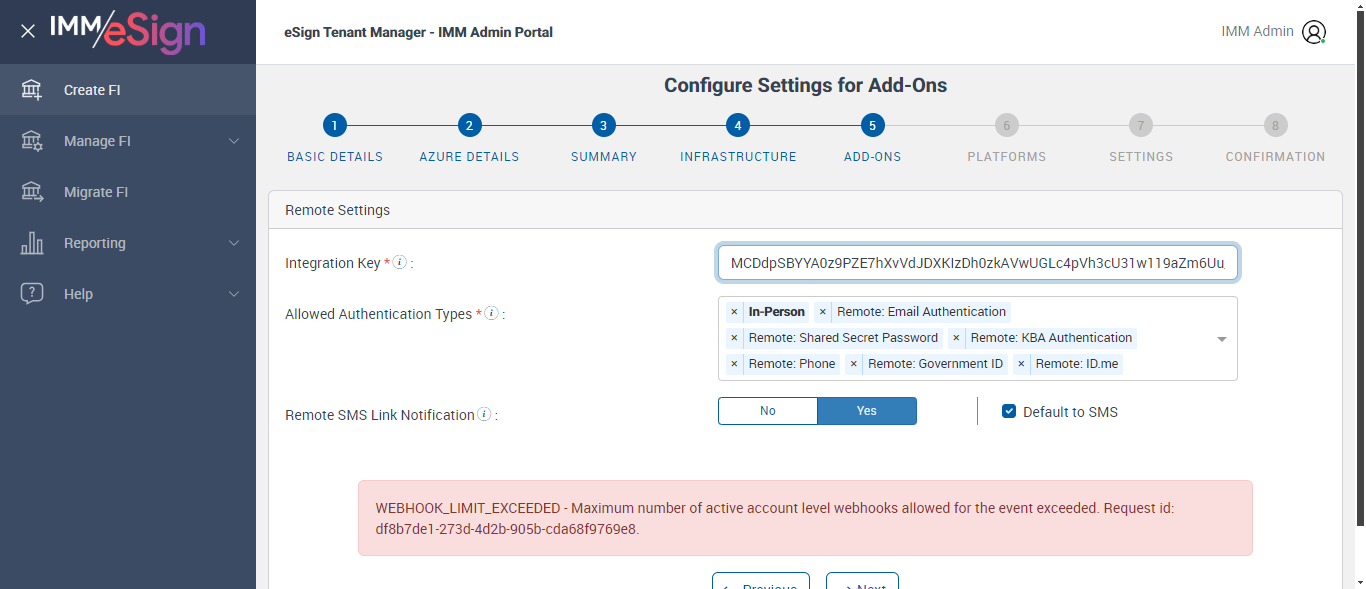Select the PLATFORMS step label
Image resolution: width=1366 pixels, height=589 pixels.
[1007, 157]
